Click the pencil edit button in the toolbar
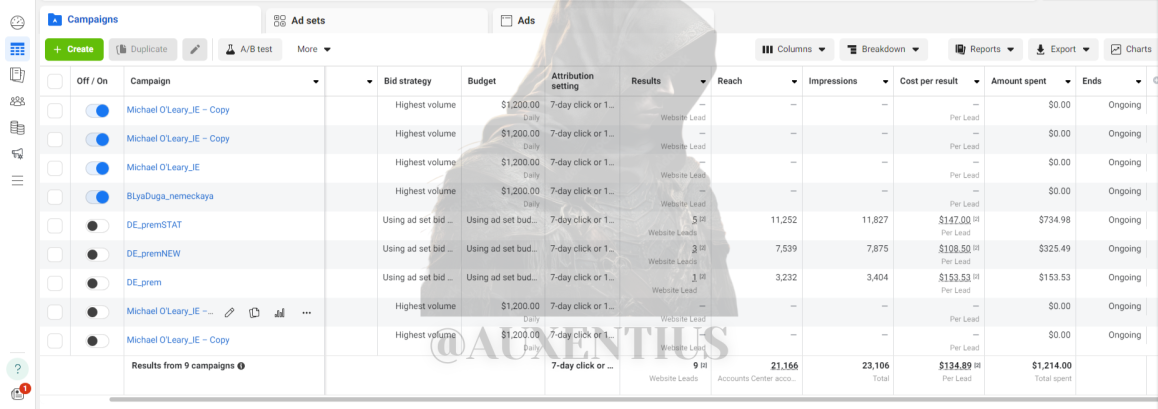The image size is (1158, 409). pos(195,49)
